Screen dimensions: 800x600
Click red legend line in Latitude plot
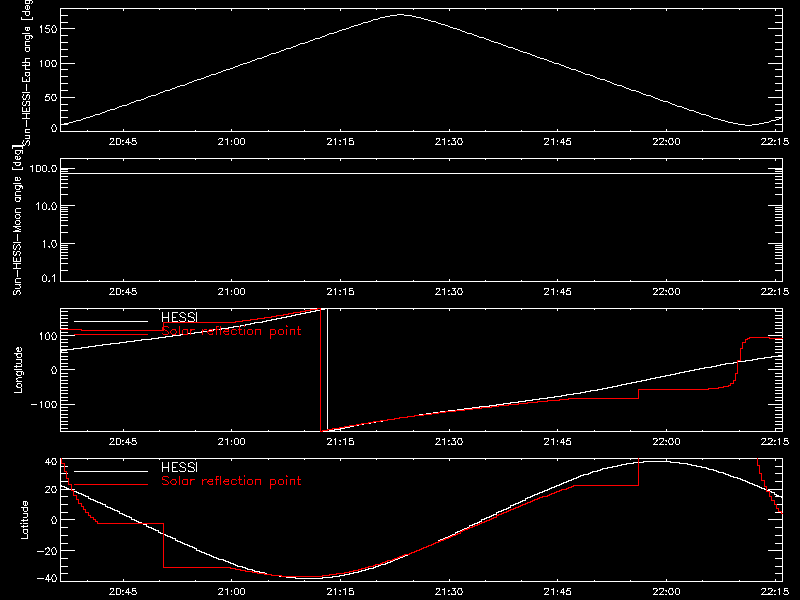111,485
